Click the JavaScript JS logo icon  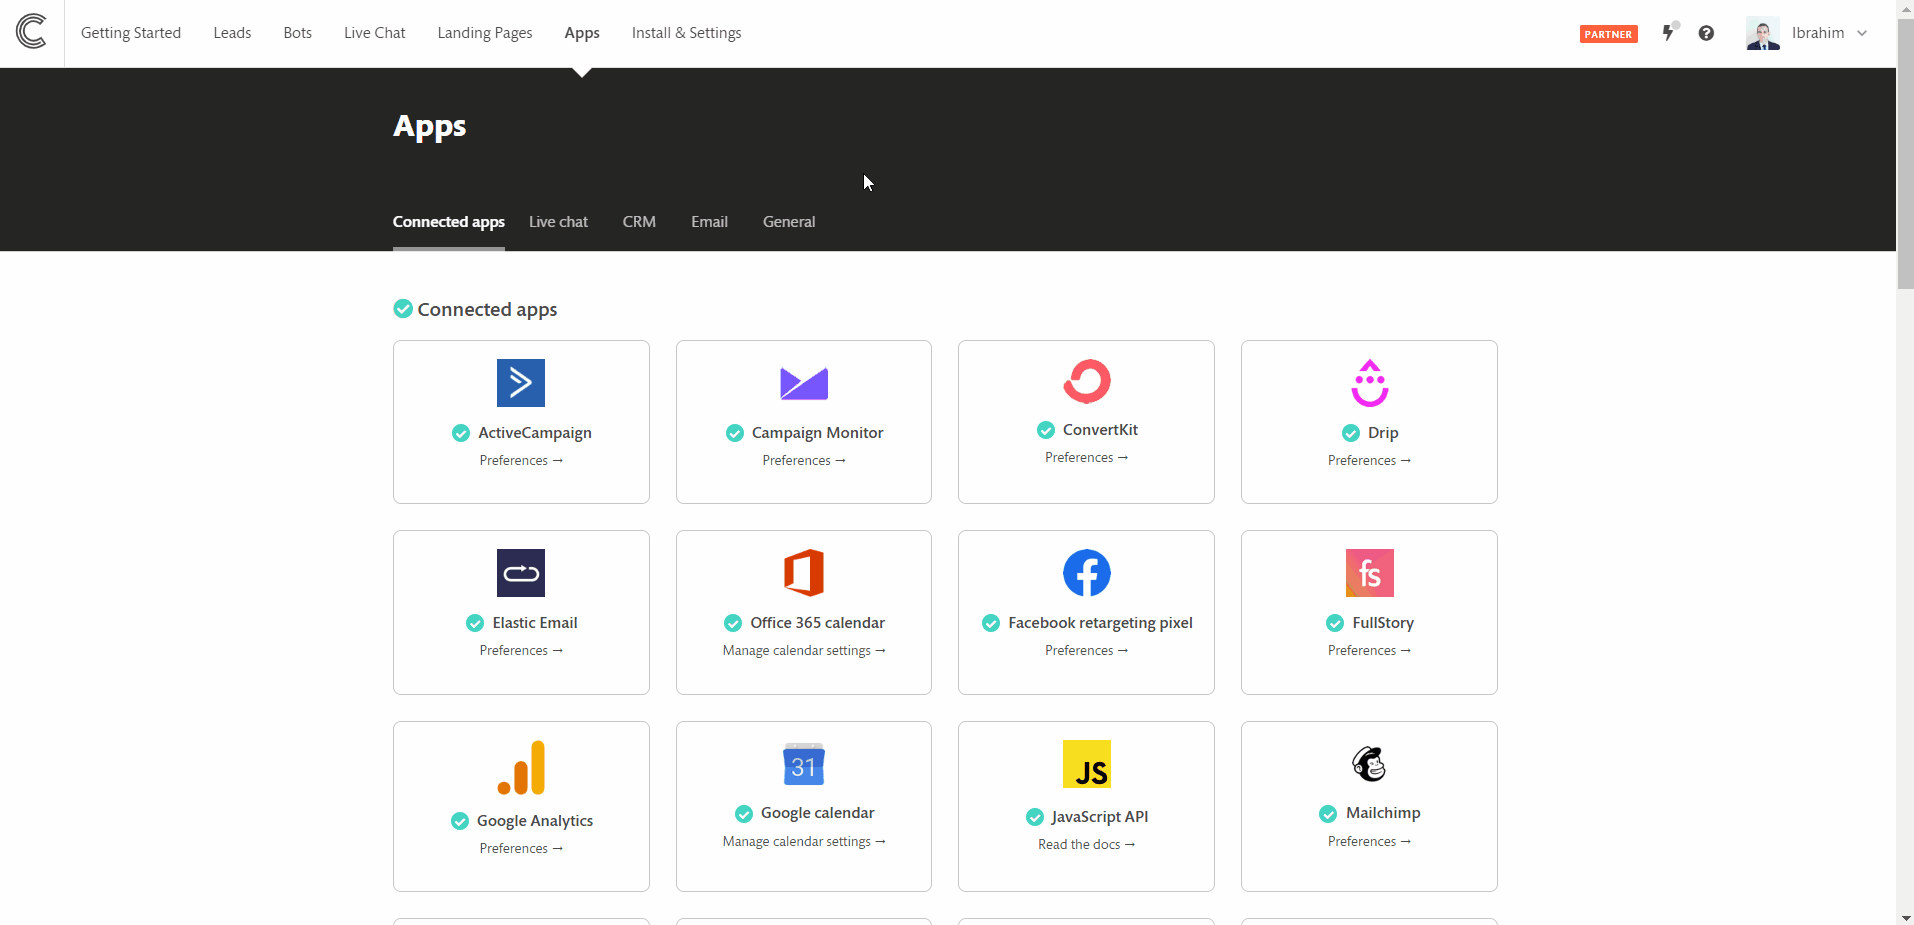(x=1087, y=764)
